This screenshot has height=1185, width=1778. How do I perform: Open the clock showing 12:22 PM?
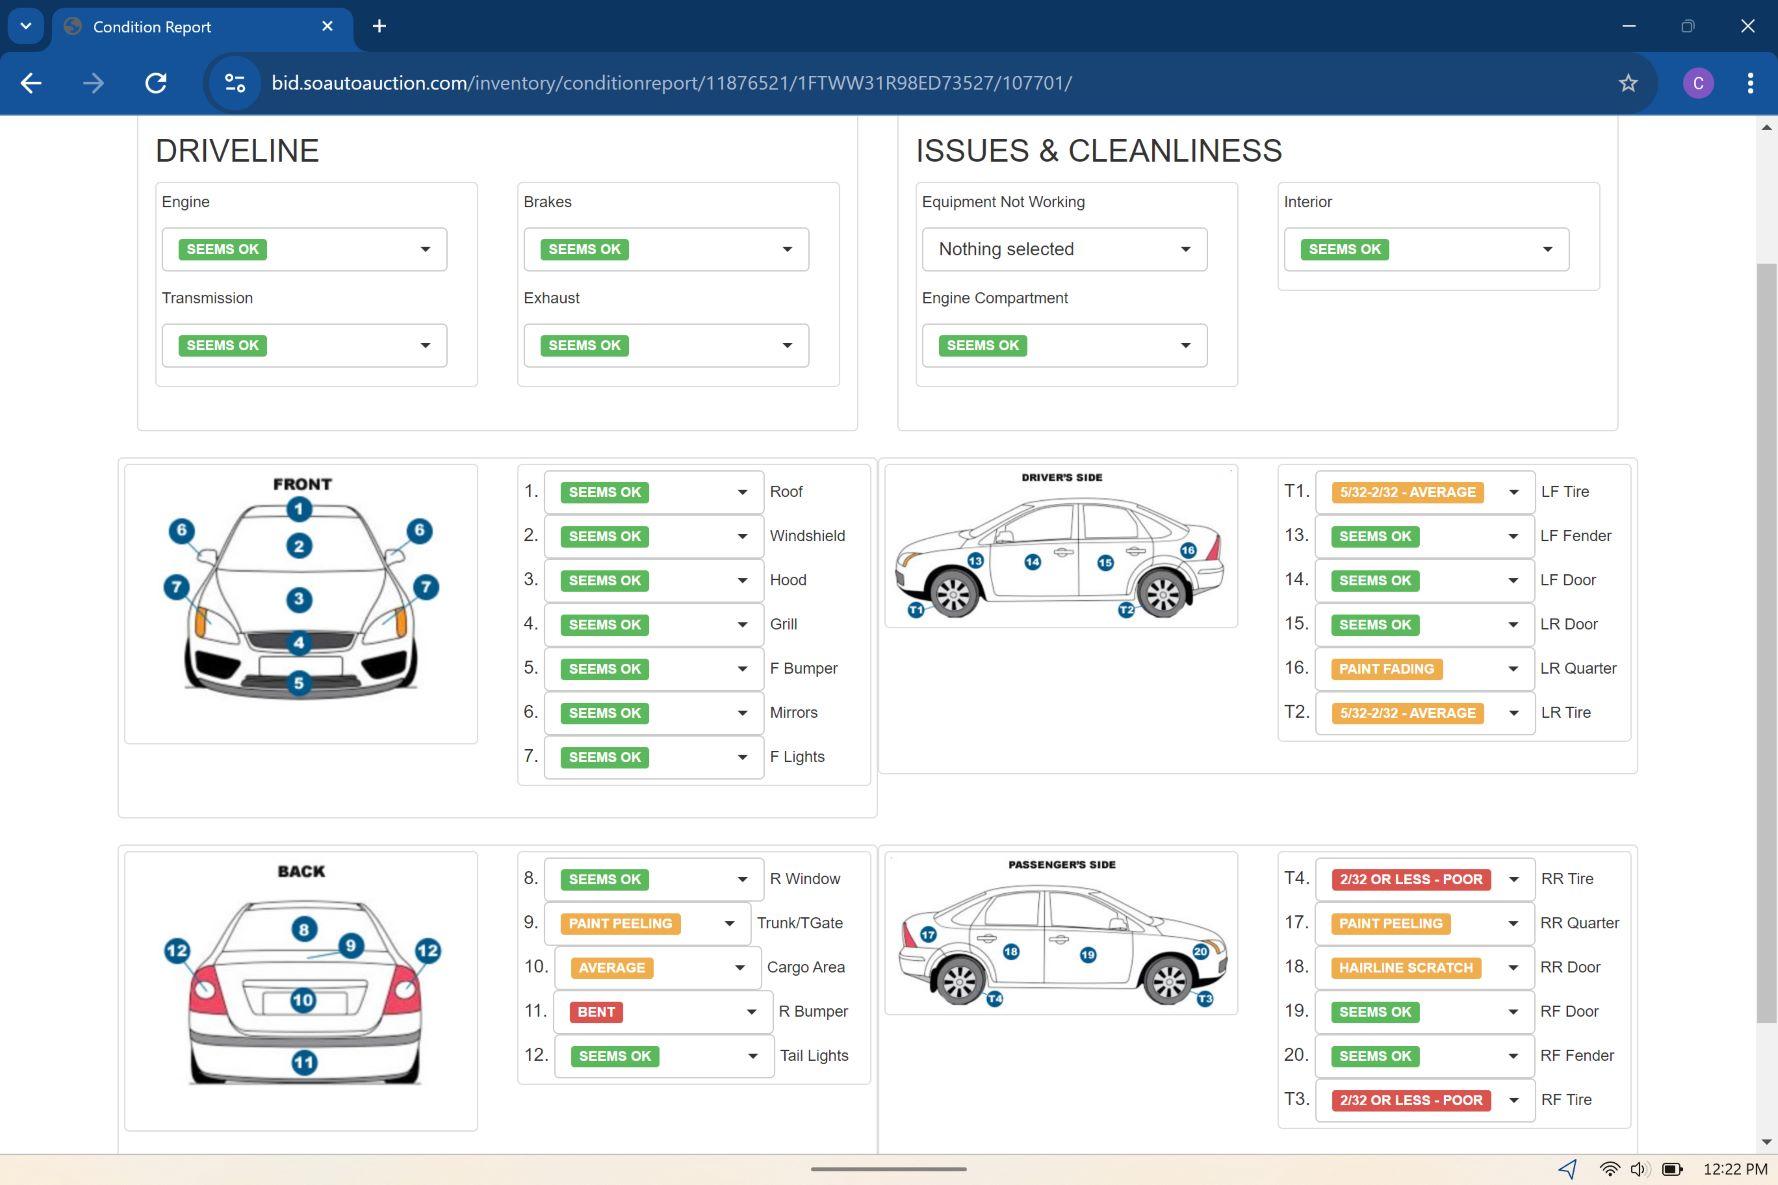1735,1169
